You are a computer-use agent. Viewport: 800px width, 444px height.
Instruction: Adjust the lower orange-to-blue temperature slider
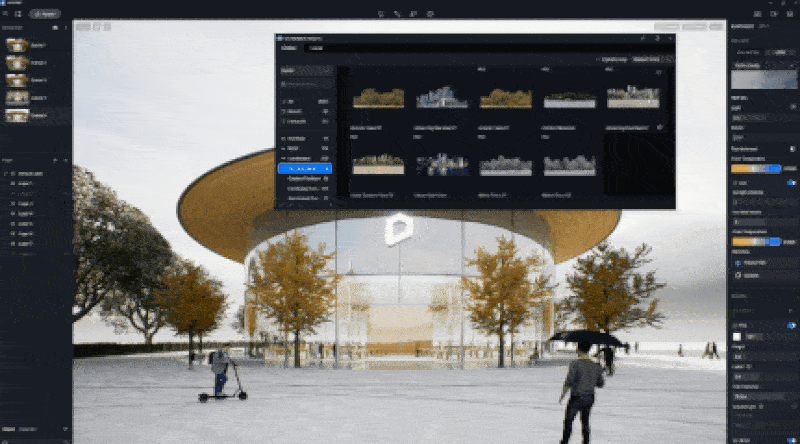(x=756, y=241)
